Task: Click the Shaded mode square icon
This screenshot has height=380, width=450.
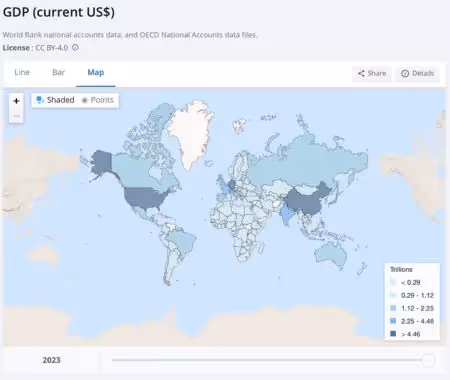Action: 40,100
